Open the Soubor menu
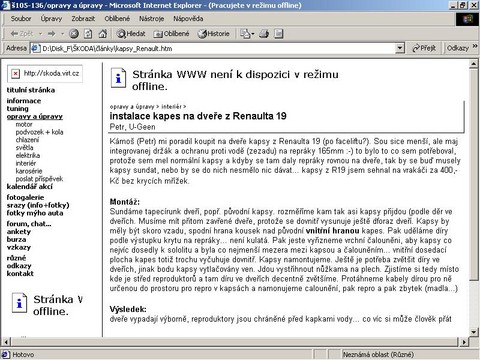480x360 pixels. [x=21, y=19]
